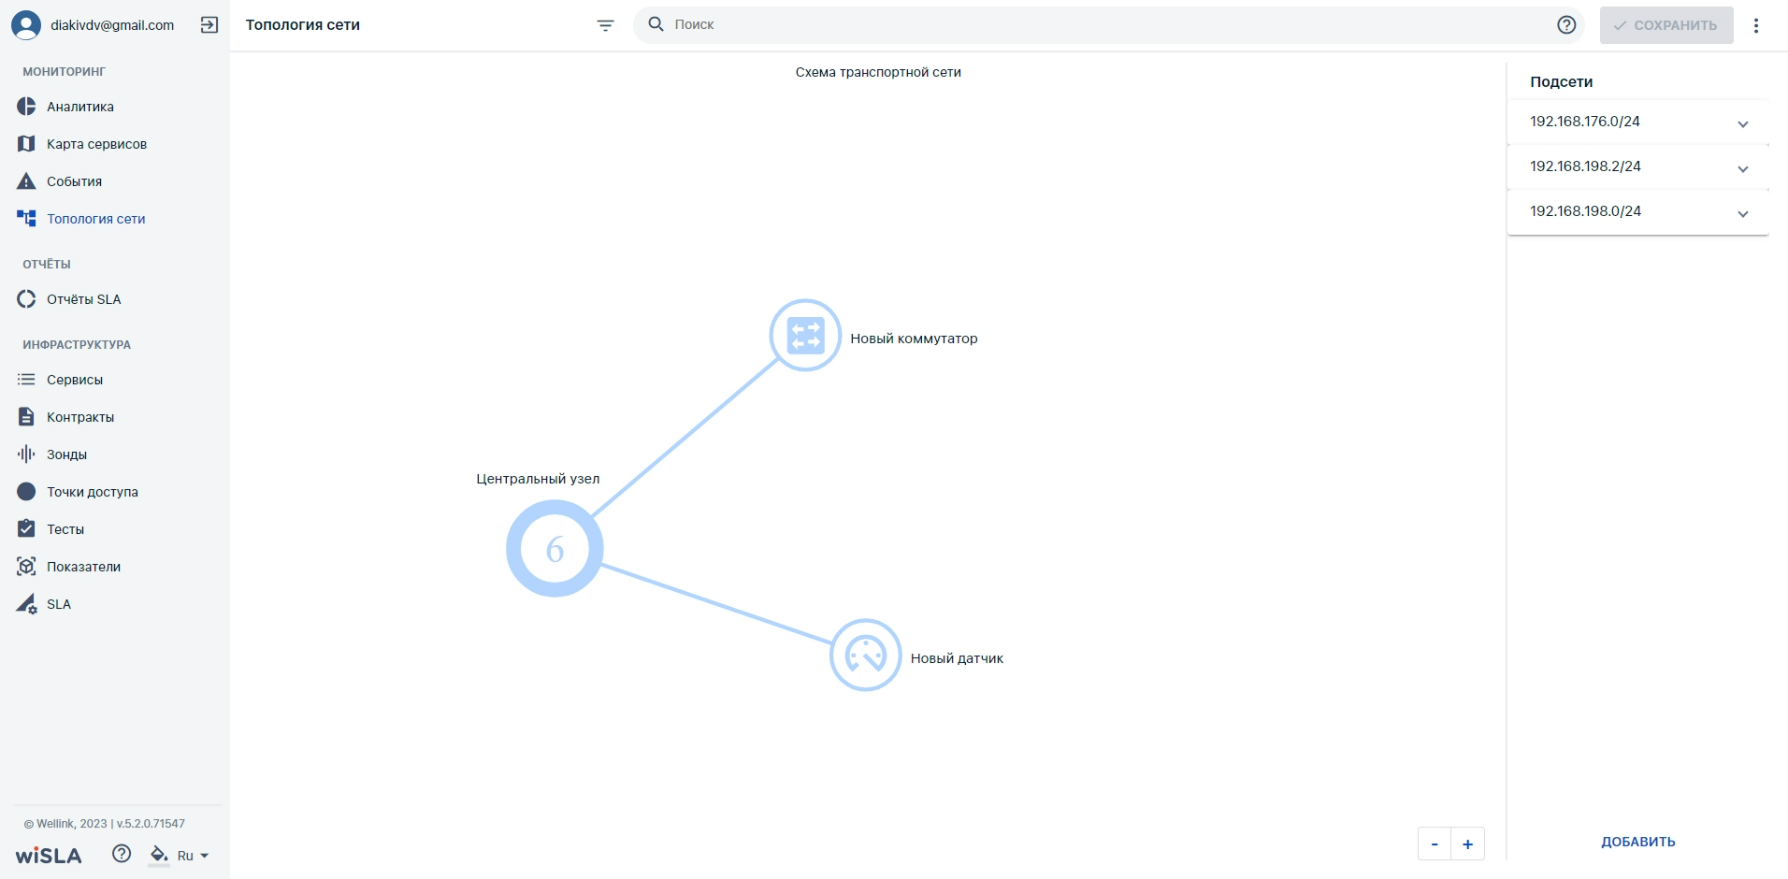
Task: Click the logout icon beside the email
Action: pos(209,25)
